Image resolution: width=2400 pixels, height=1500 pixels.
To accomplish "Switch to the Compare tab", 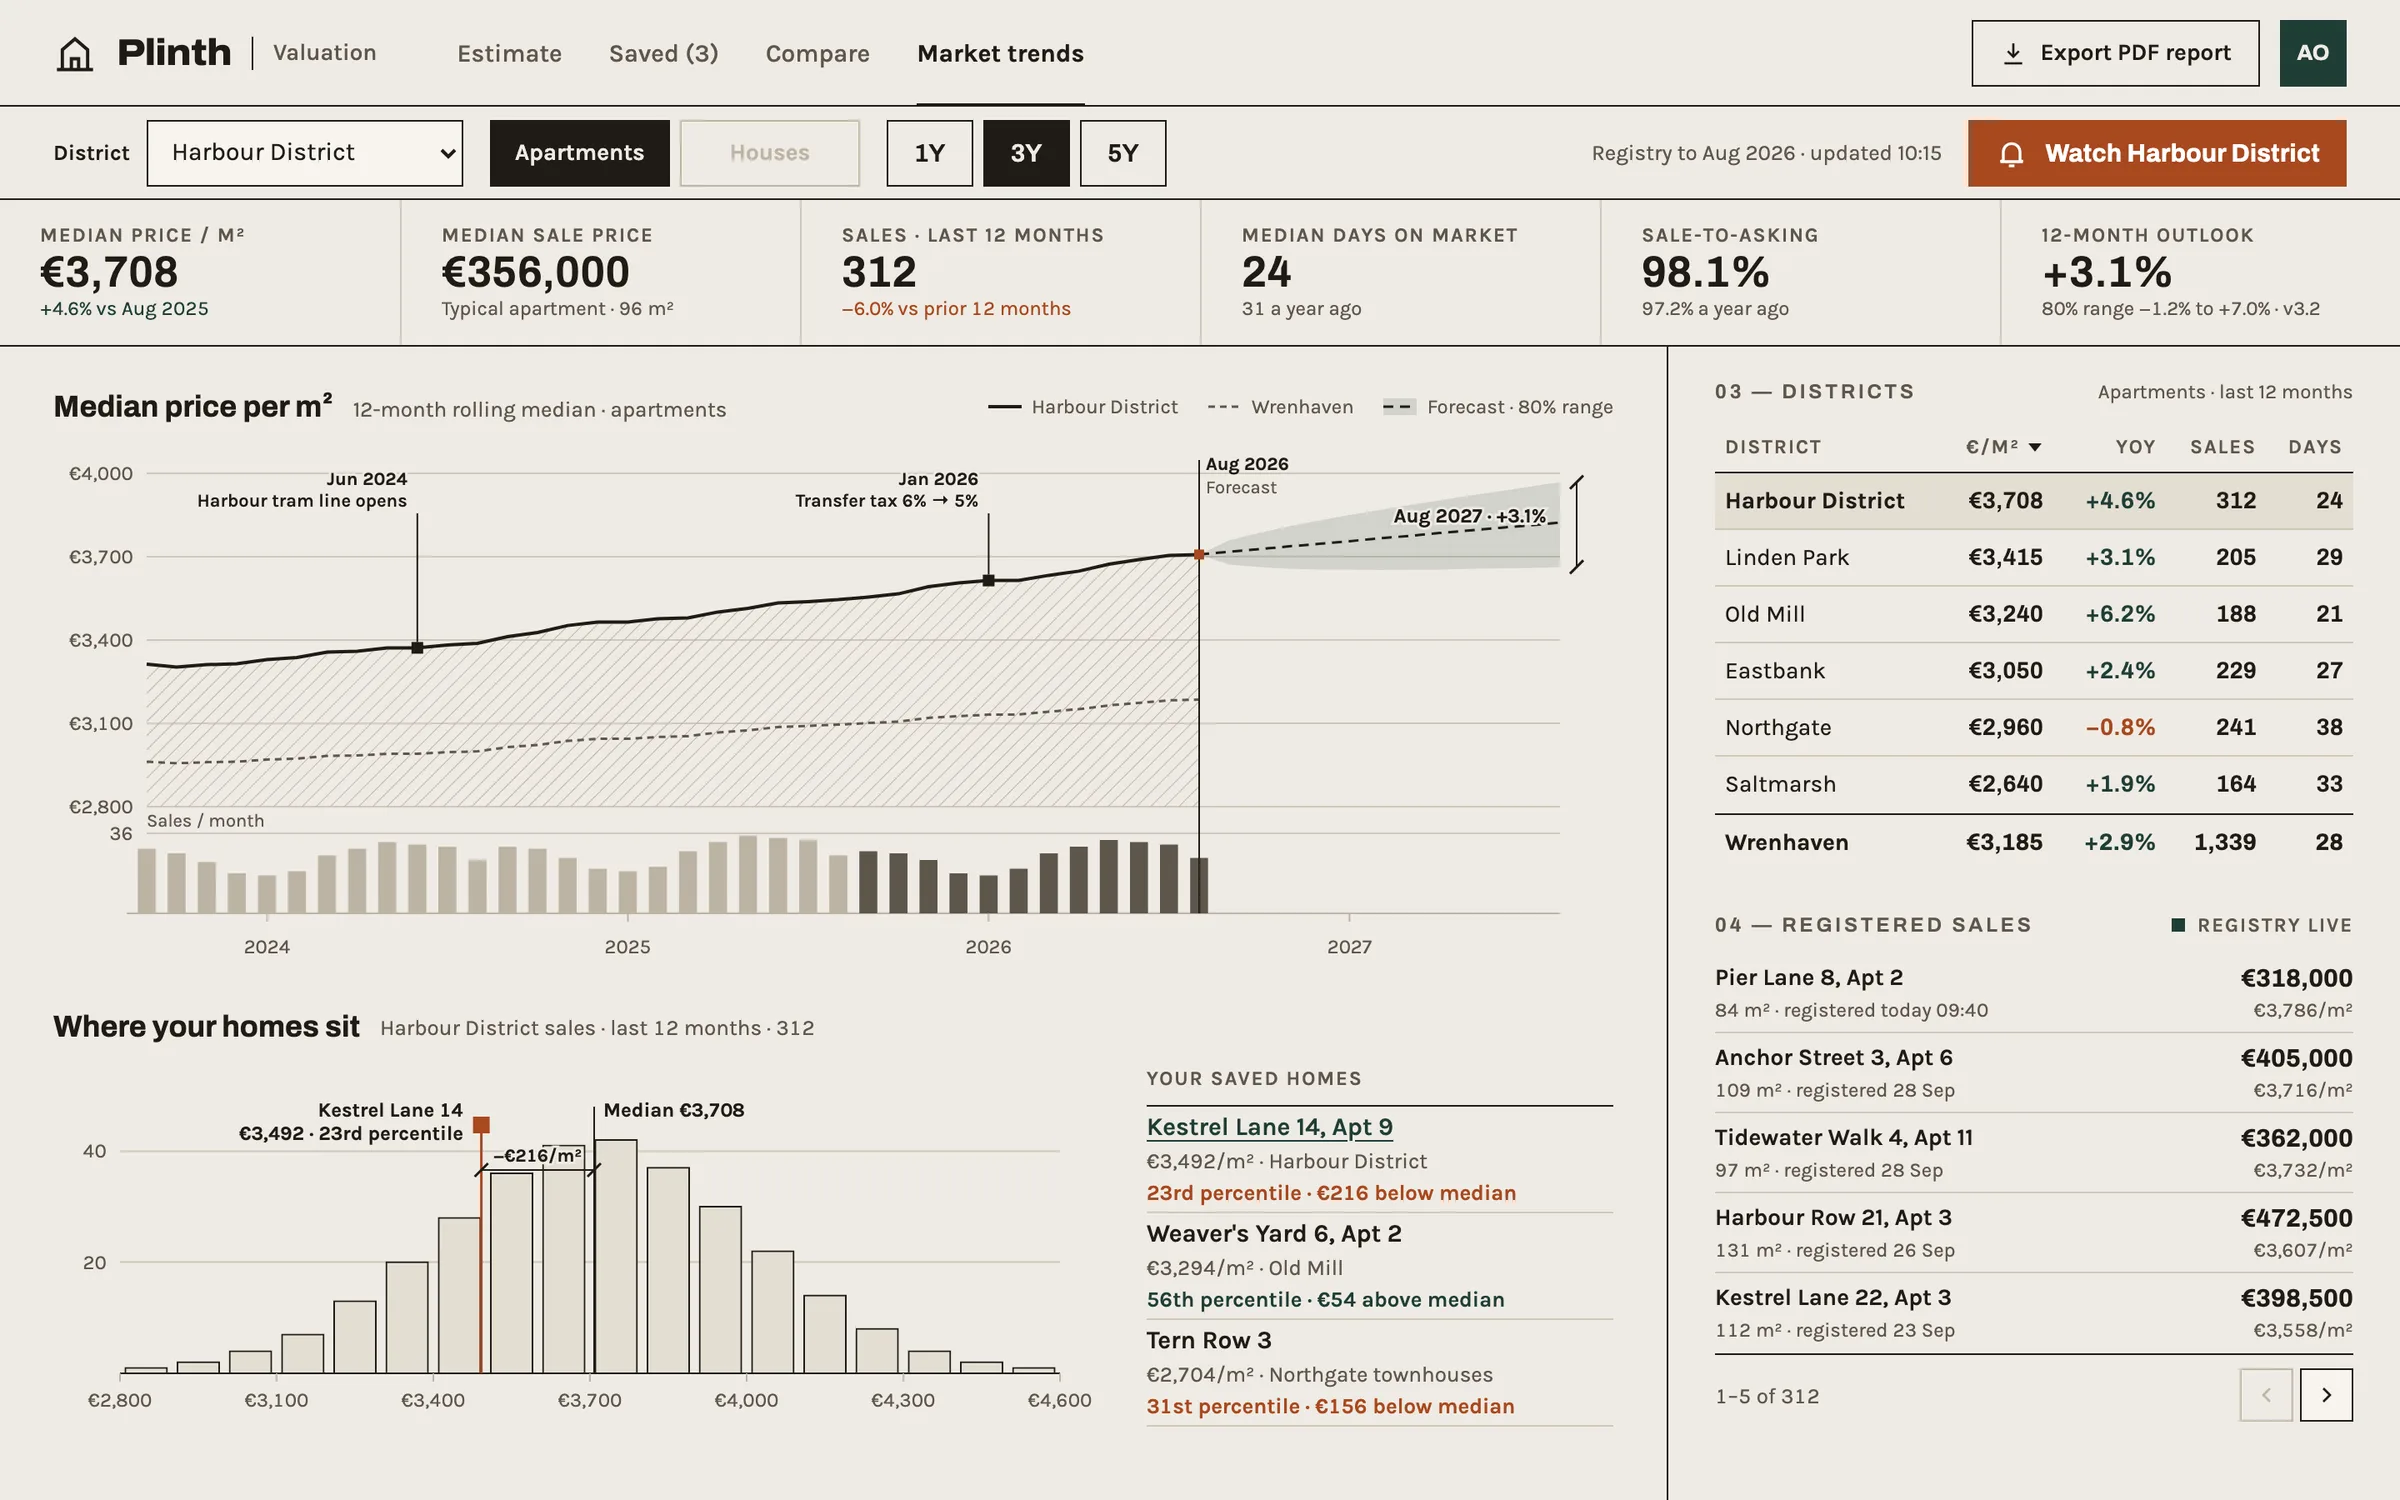I will click(x=817, y=53).
